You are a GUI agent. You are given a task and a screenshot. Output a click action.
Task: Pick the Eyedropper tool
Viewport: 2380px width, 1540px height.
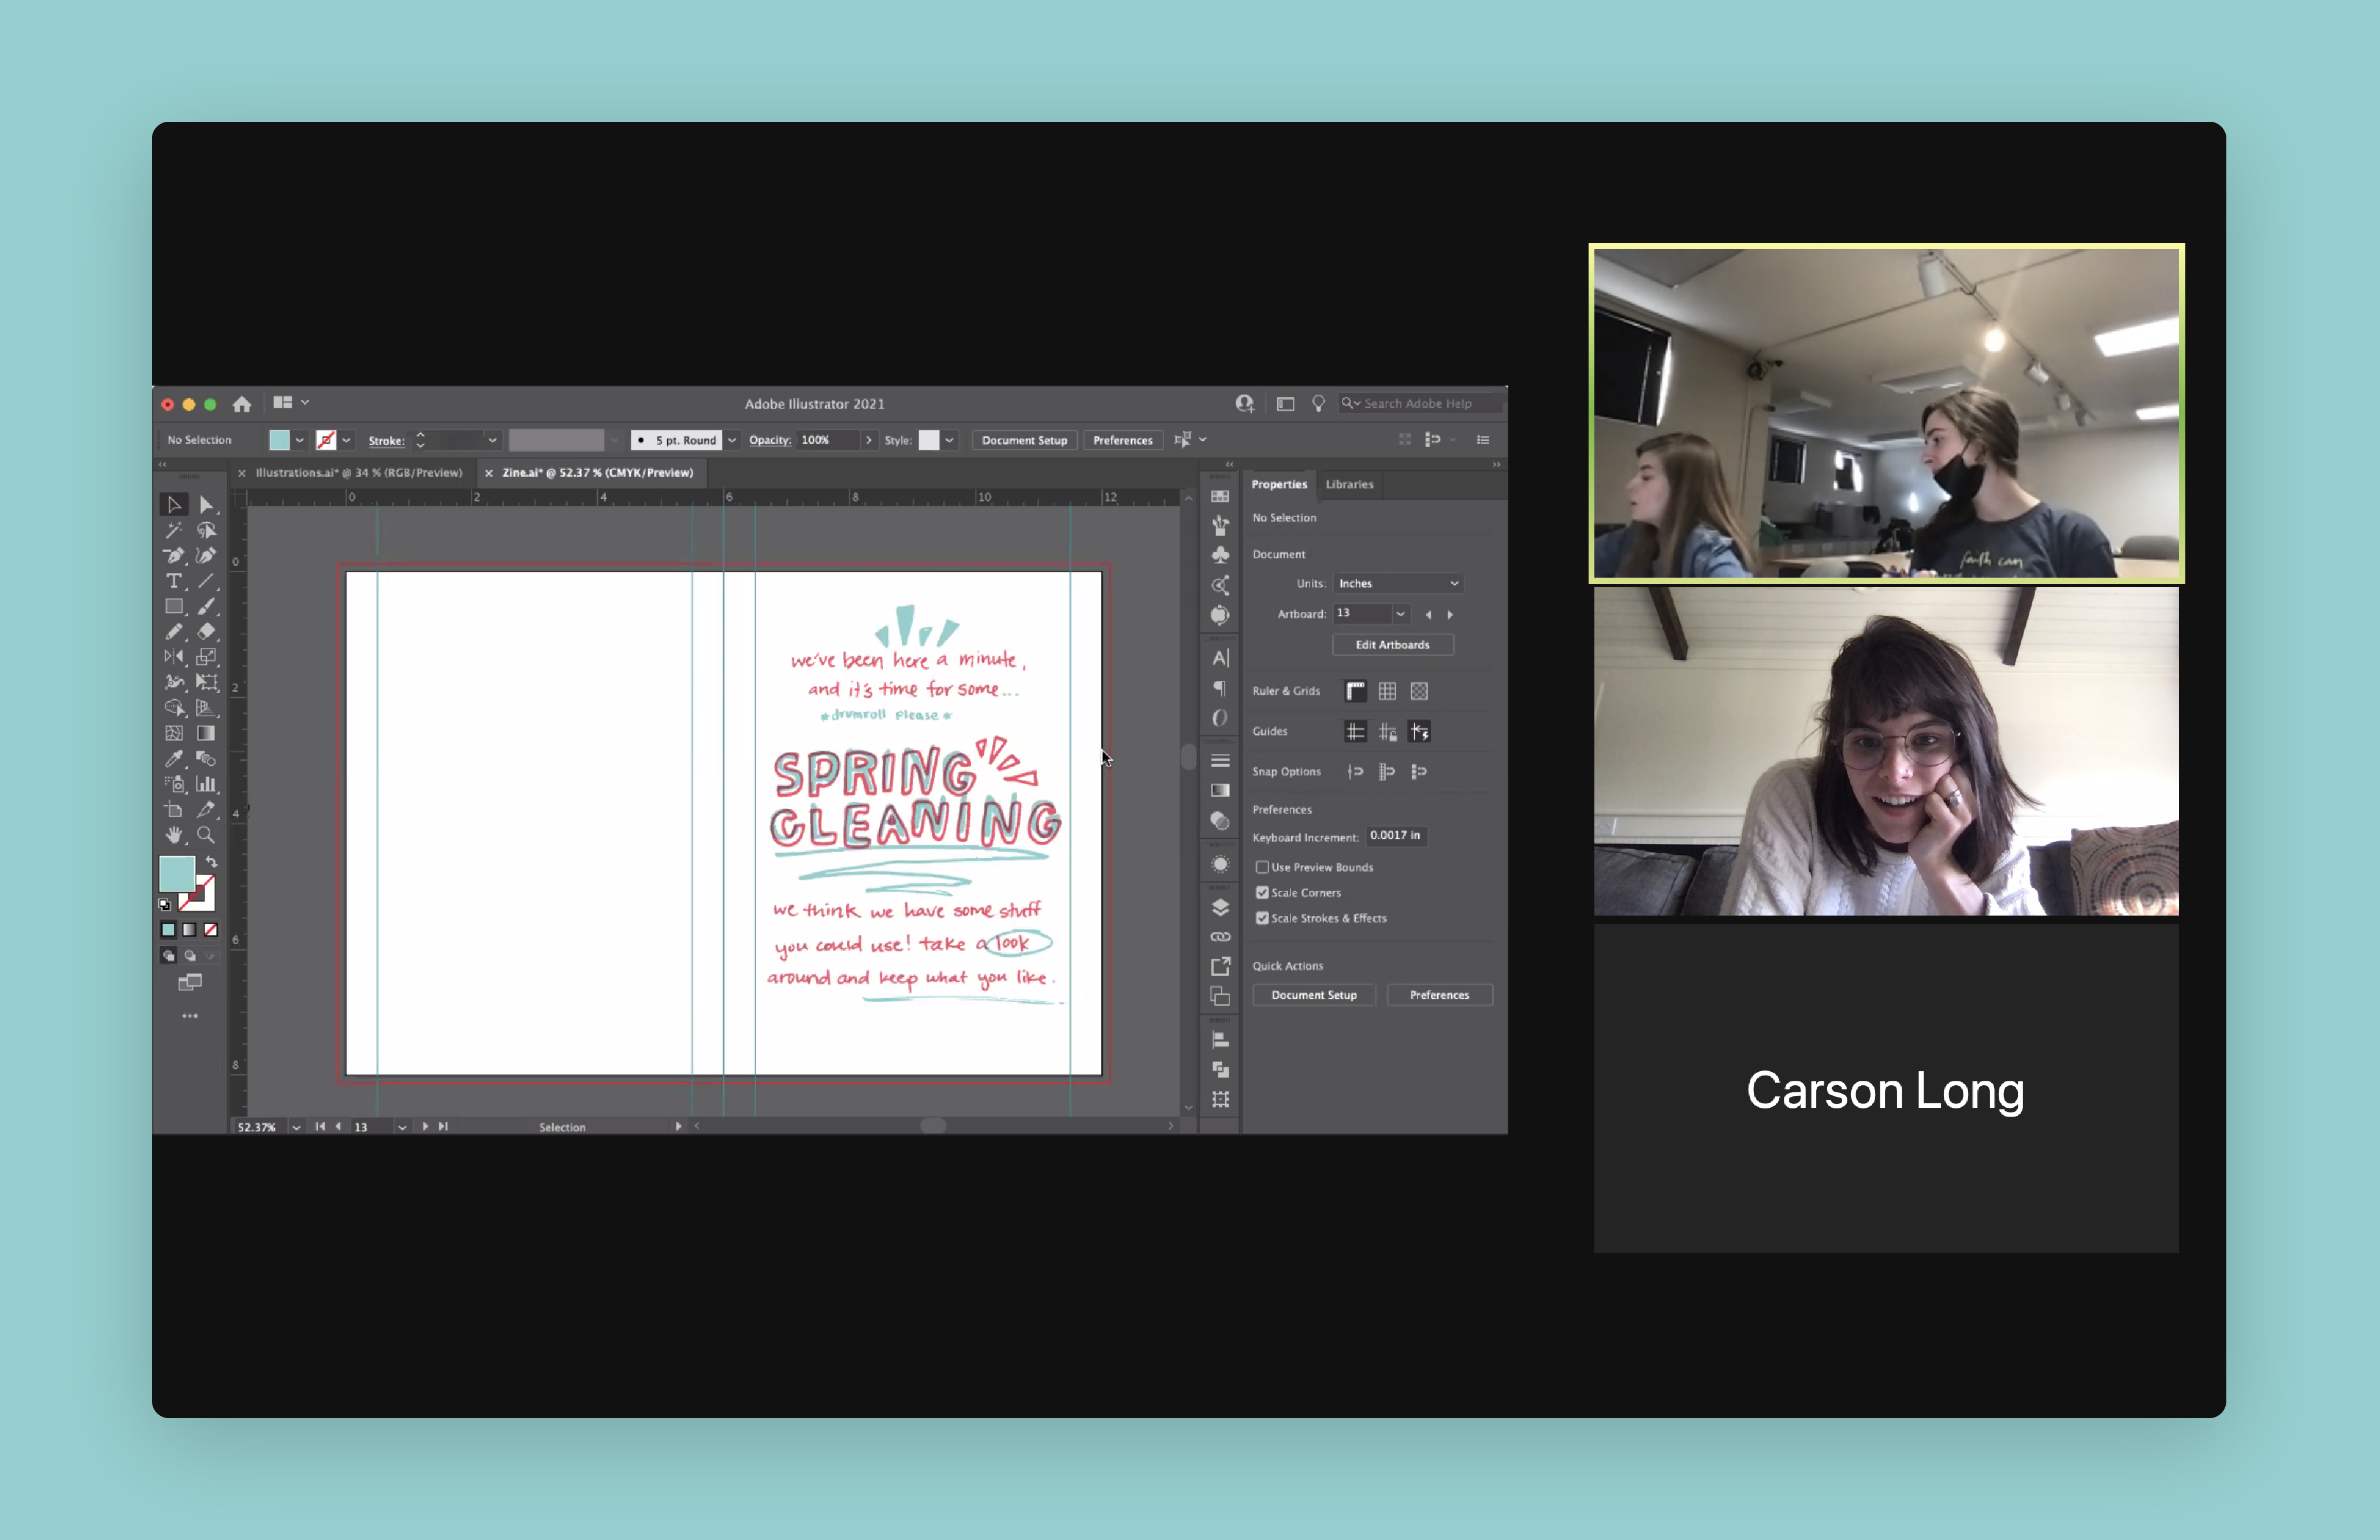tap(174, 759)
